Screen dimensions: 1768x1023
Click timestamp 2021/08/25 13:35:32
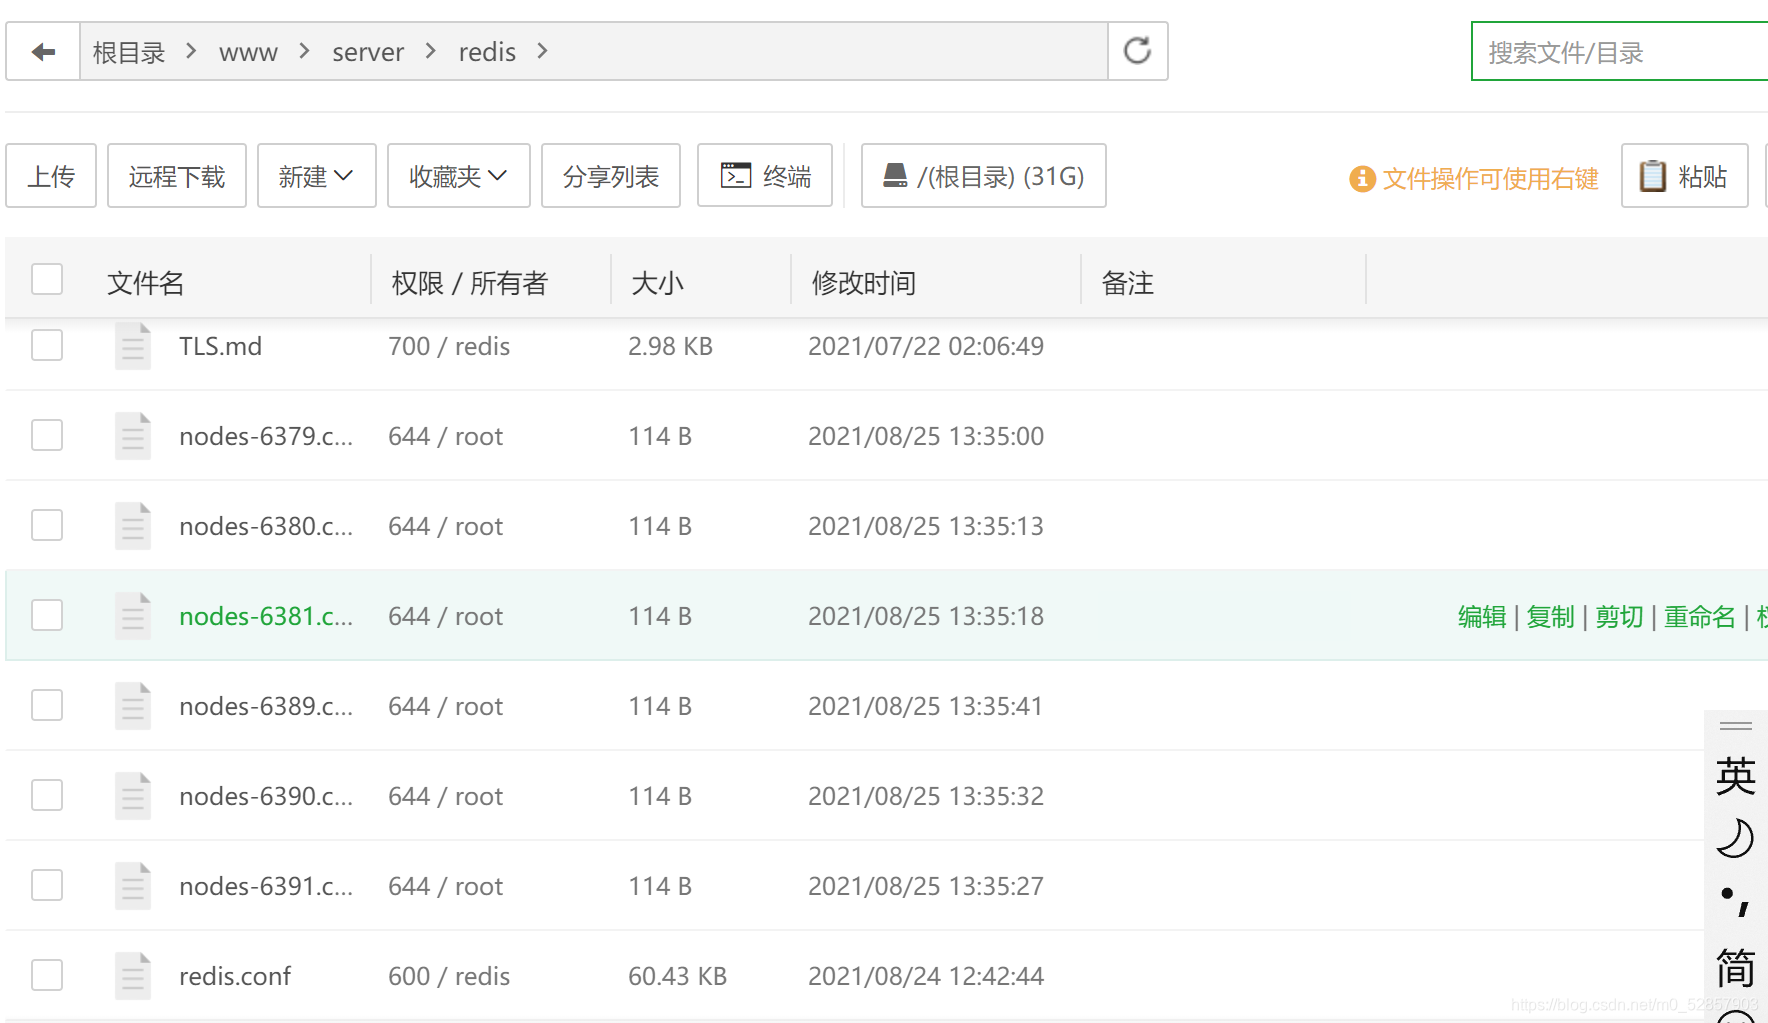click(926, 796)
